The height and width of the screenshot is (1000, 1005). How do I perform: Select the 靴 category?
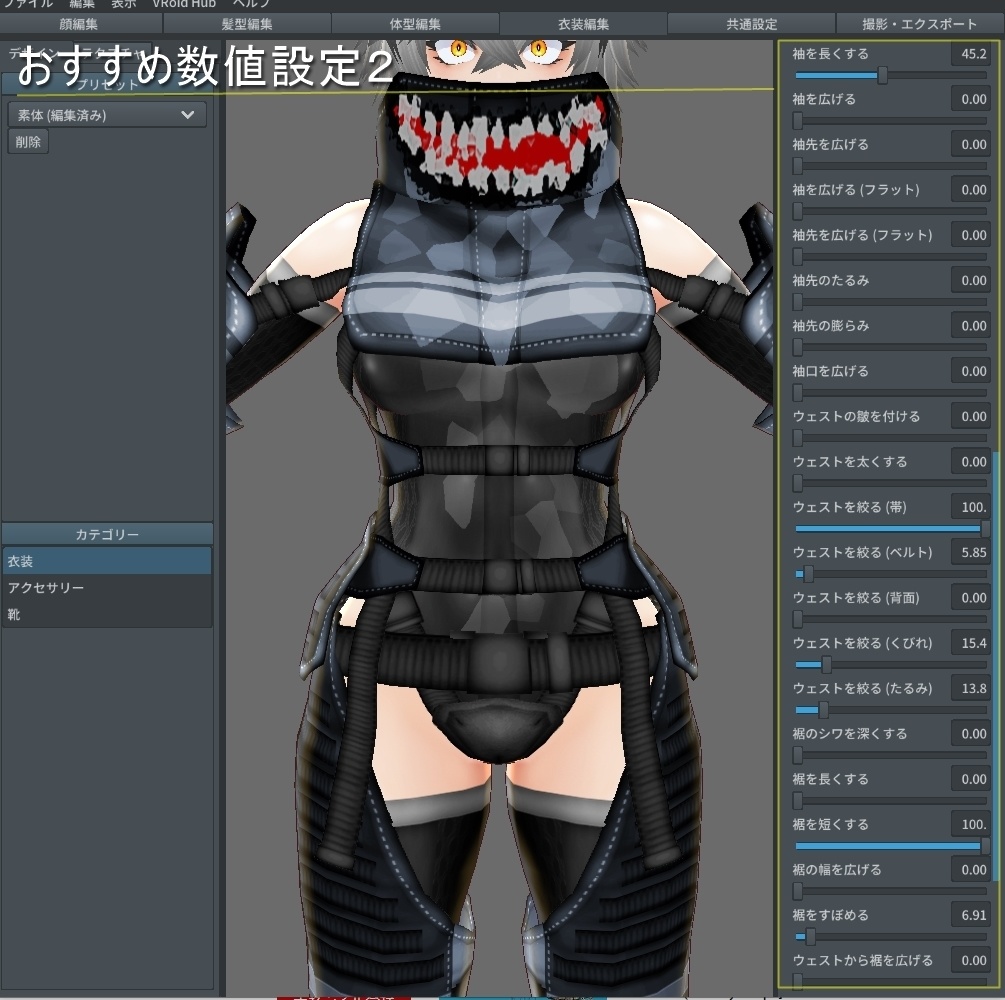[x=106, y=614]
